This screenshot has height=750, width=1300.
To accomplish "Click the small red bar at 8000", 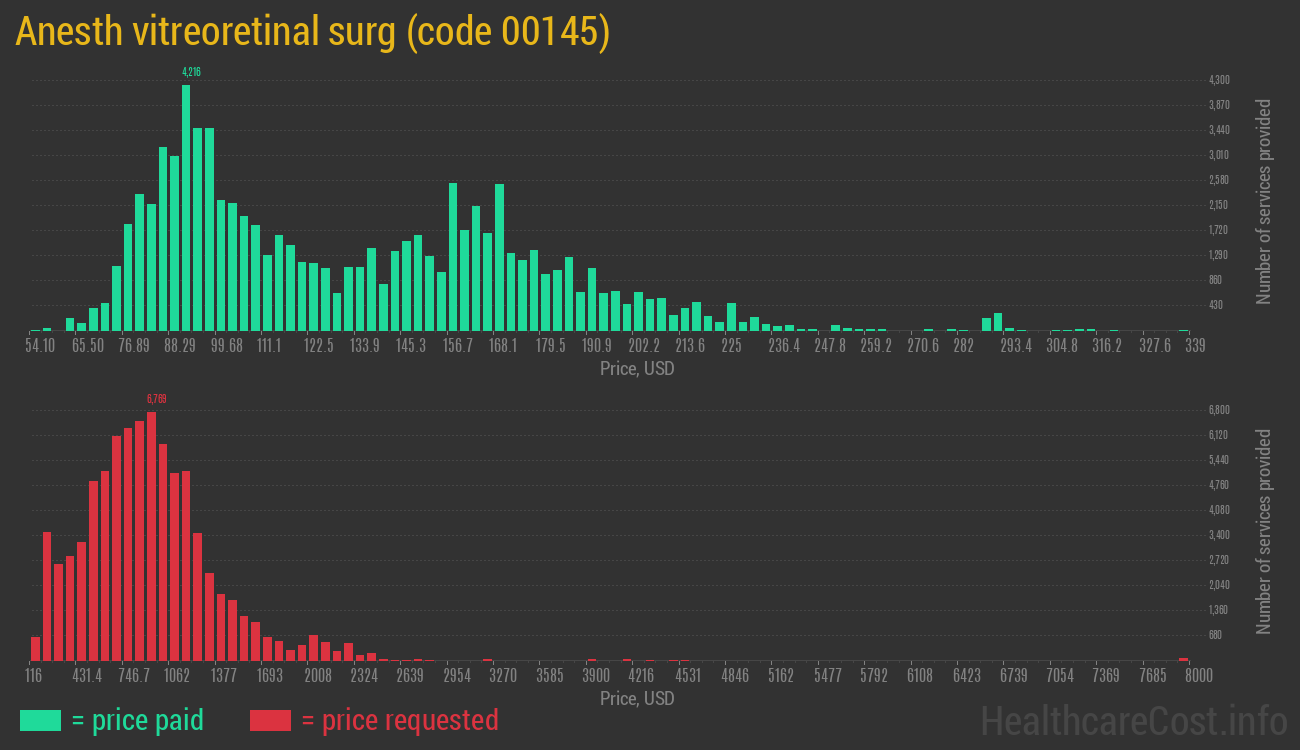I will coord(1184,659).
